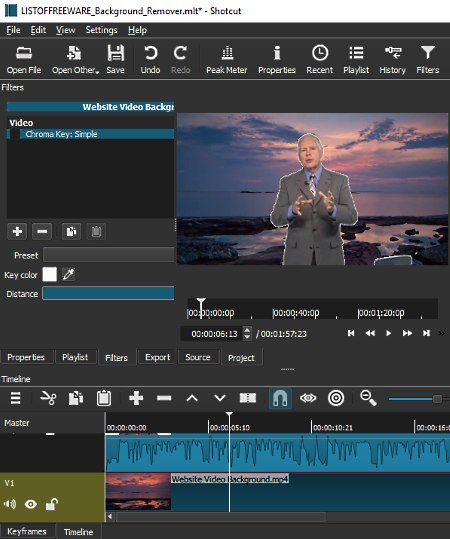Toggle timeline snapping magnet
Viewport: 450px width, 539px height.
tap(280, 398)
